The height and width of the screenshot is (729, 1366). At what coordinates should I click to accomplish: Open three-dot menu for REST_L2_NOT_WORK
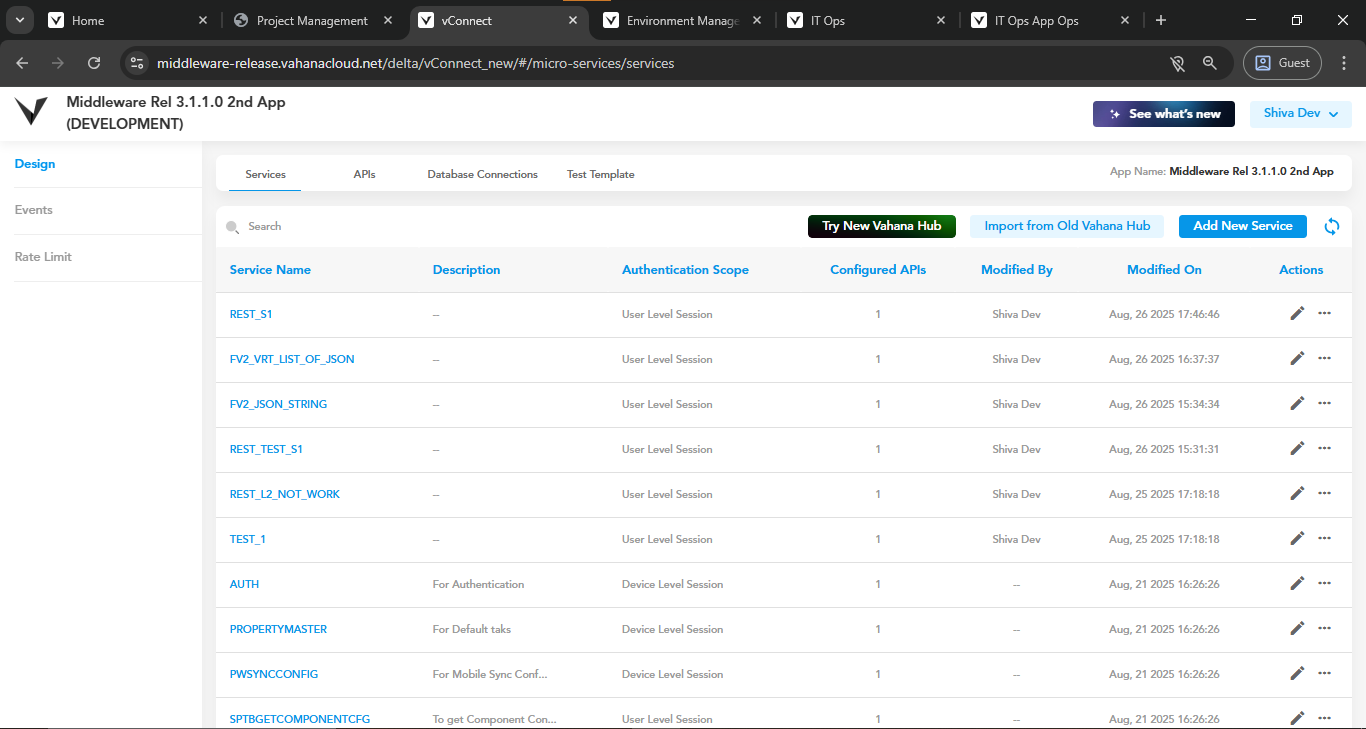1325,493
